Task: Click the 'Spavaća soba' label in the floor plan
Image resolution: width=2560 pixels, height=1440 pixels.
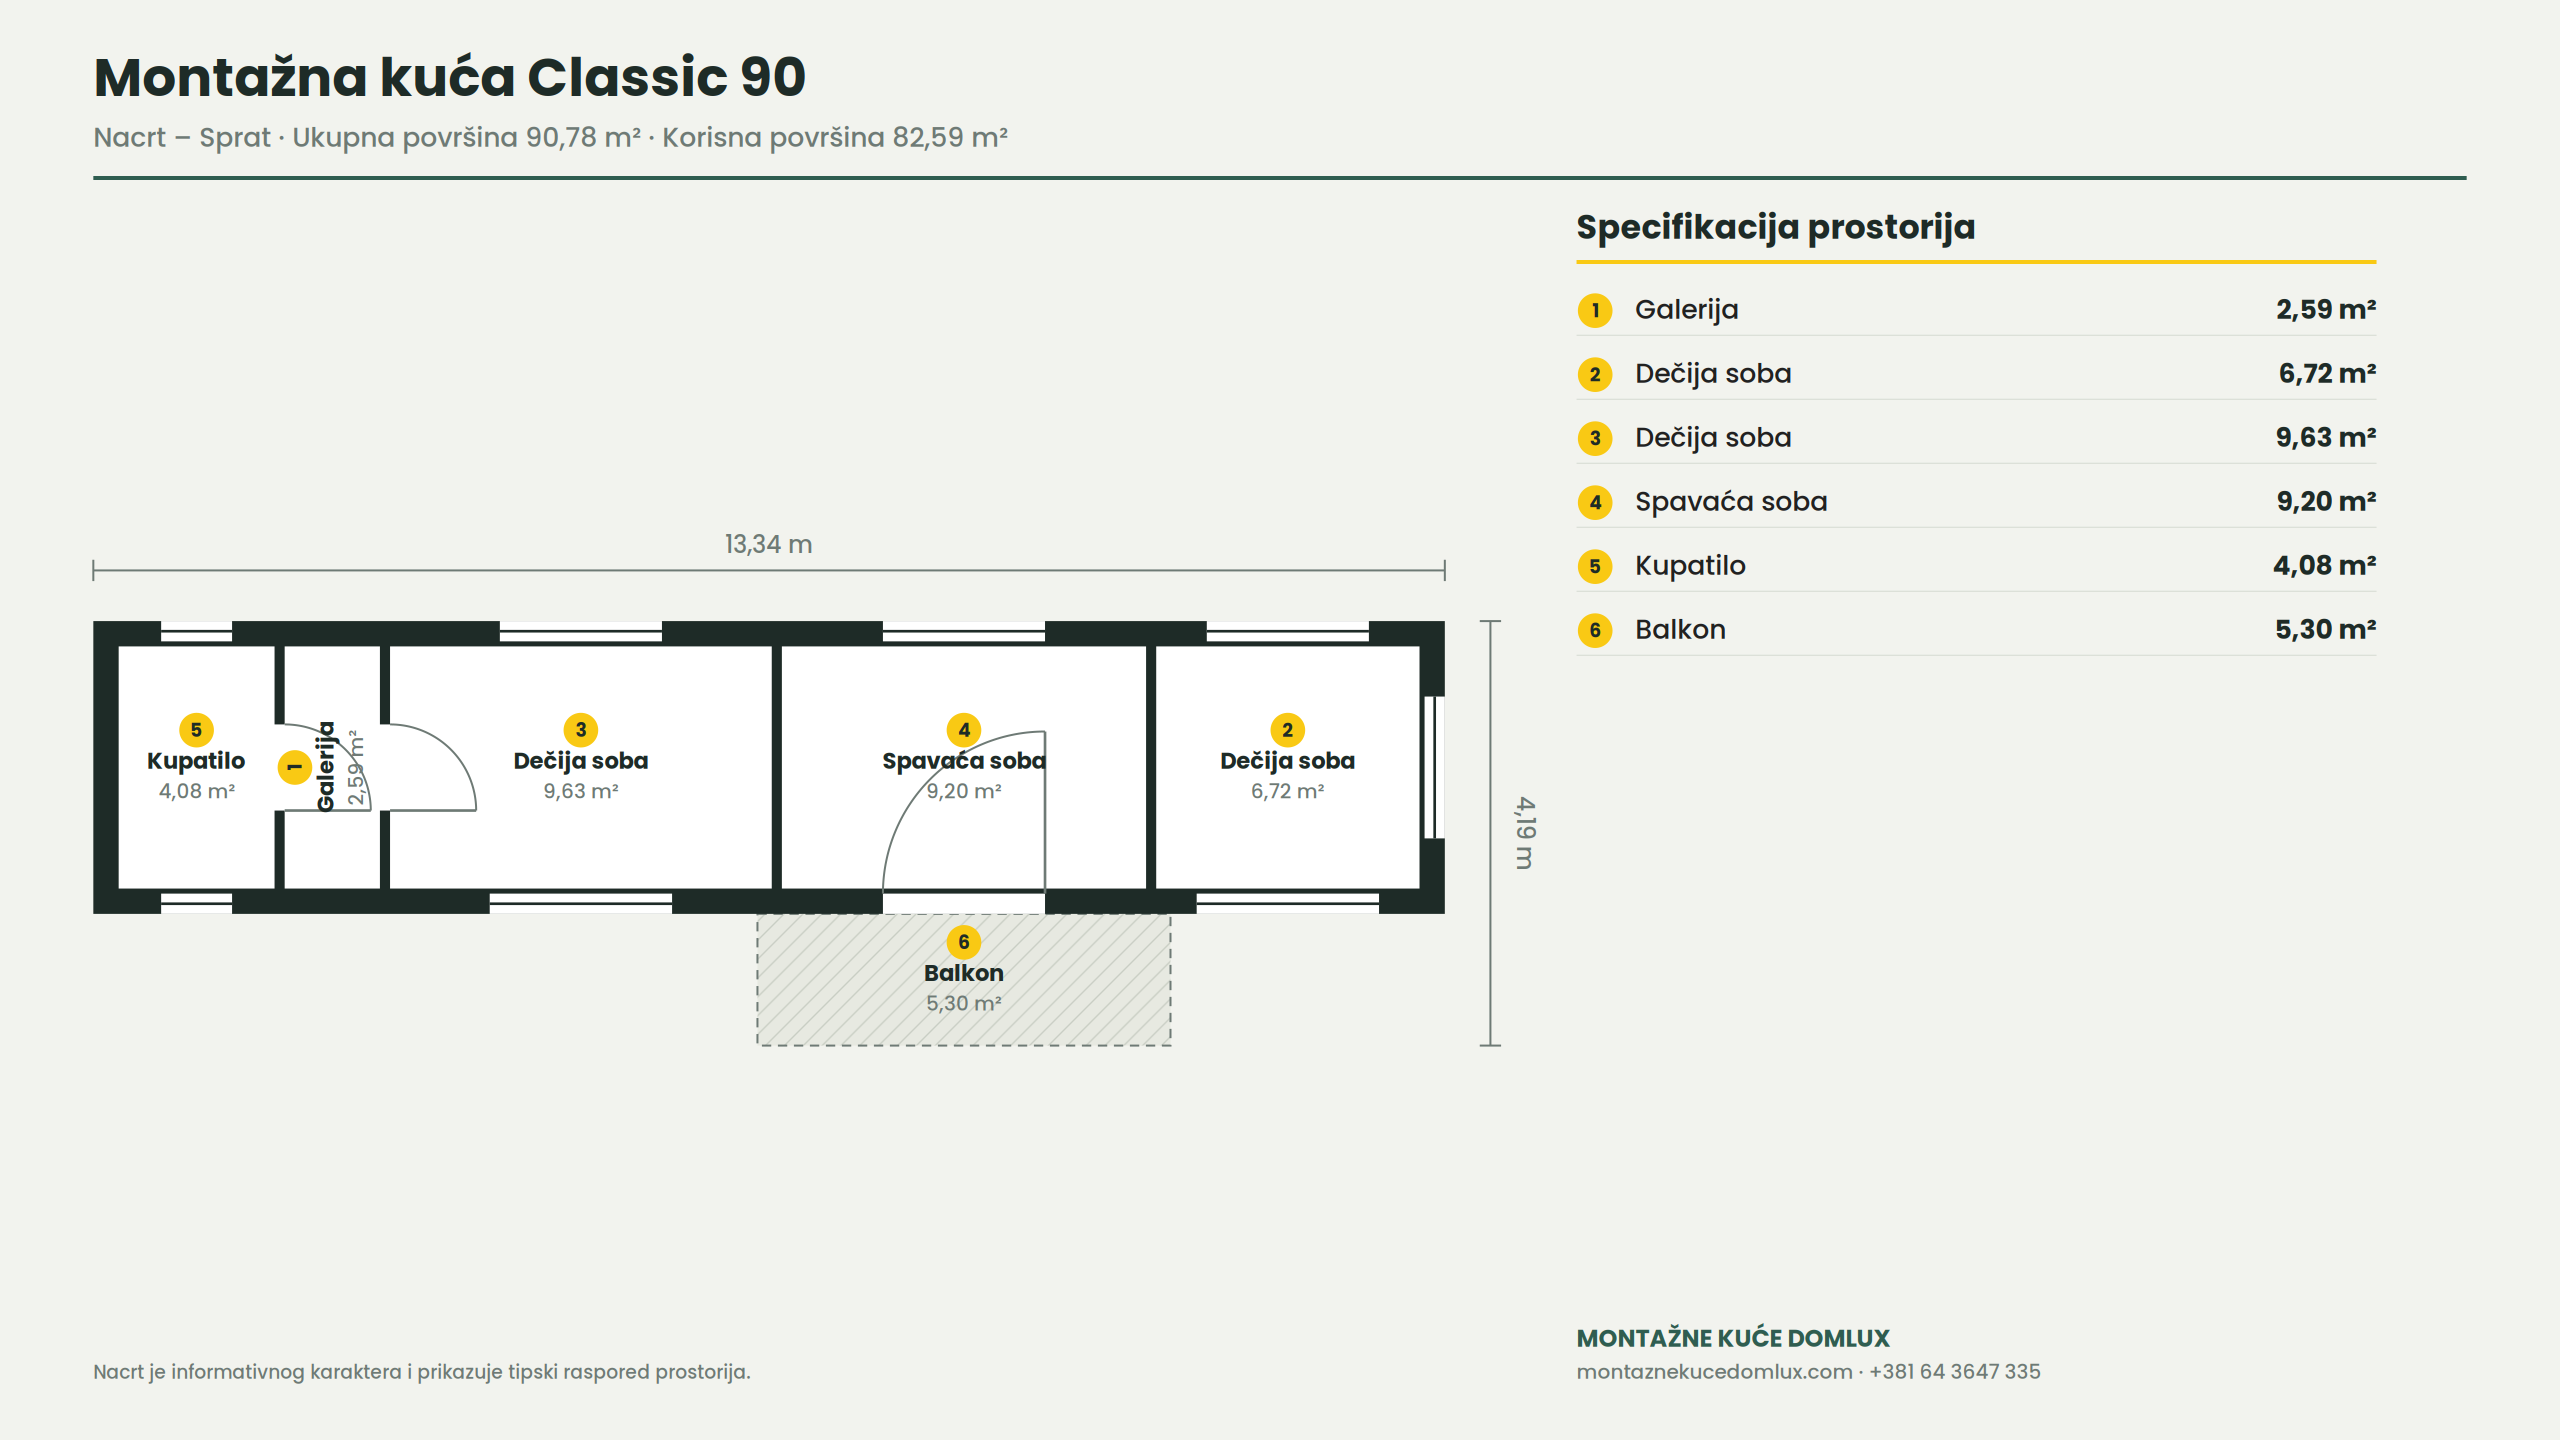Action: [964, 761]
